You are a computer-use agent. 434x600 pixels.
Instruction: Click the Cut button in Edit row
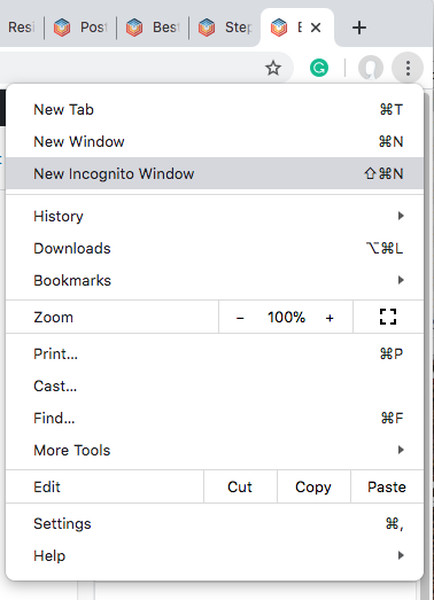(240, 487)
